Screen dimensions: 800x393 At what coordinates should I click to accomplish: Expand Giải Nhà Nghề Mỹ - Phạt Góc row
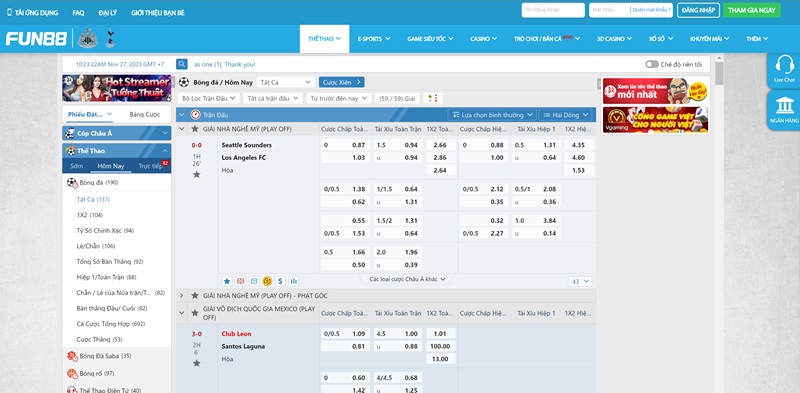coord(181,296)
